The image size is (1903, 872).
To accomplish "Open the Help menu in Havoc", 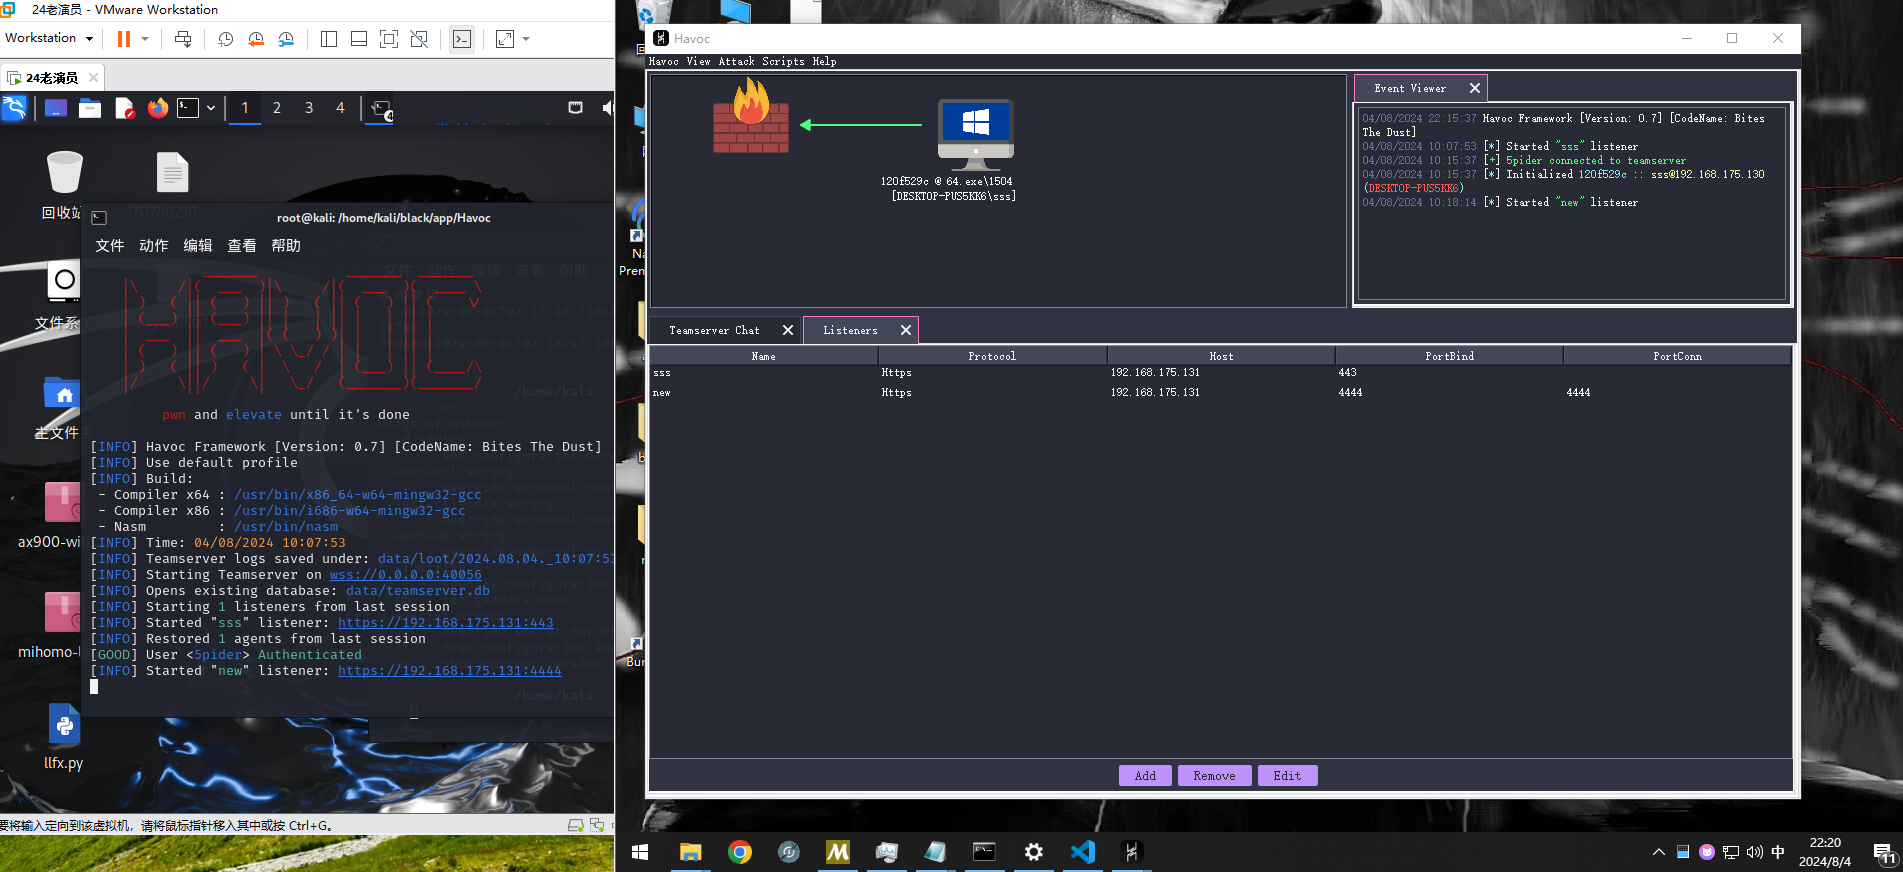I will pos(824,61).
